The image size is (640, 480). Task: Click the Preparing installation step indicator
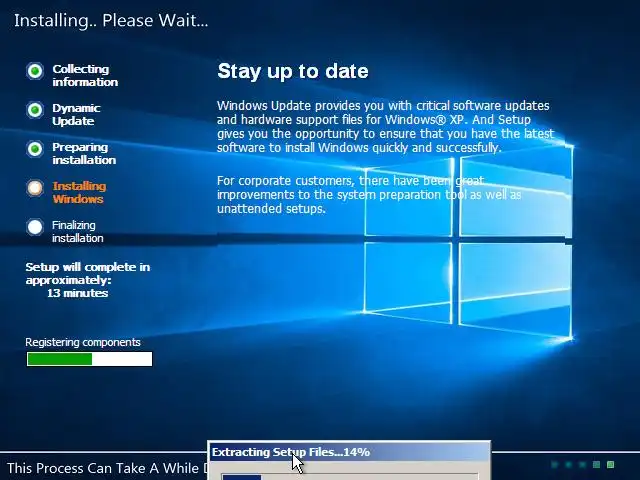pyautogui.click(x=35, y=149)
